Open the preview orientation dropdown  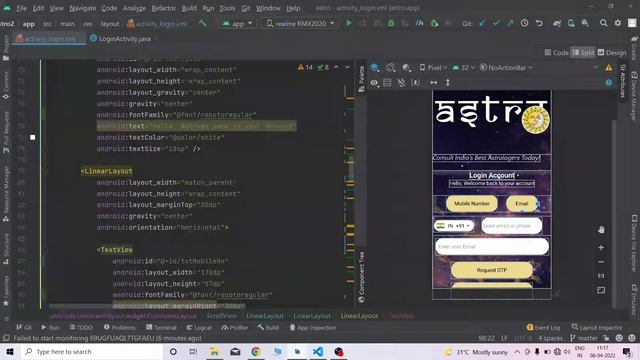point(391,68)
